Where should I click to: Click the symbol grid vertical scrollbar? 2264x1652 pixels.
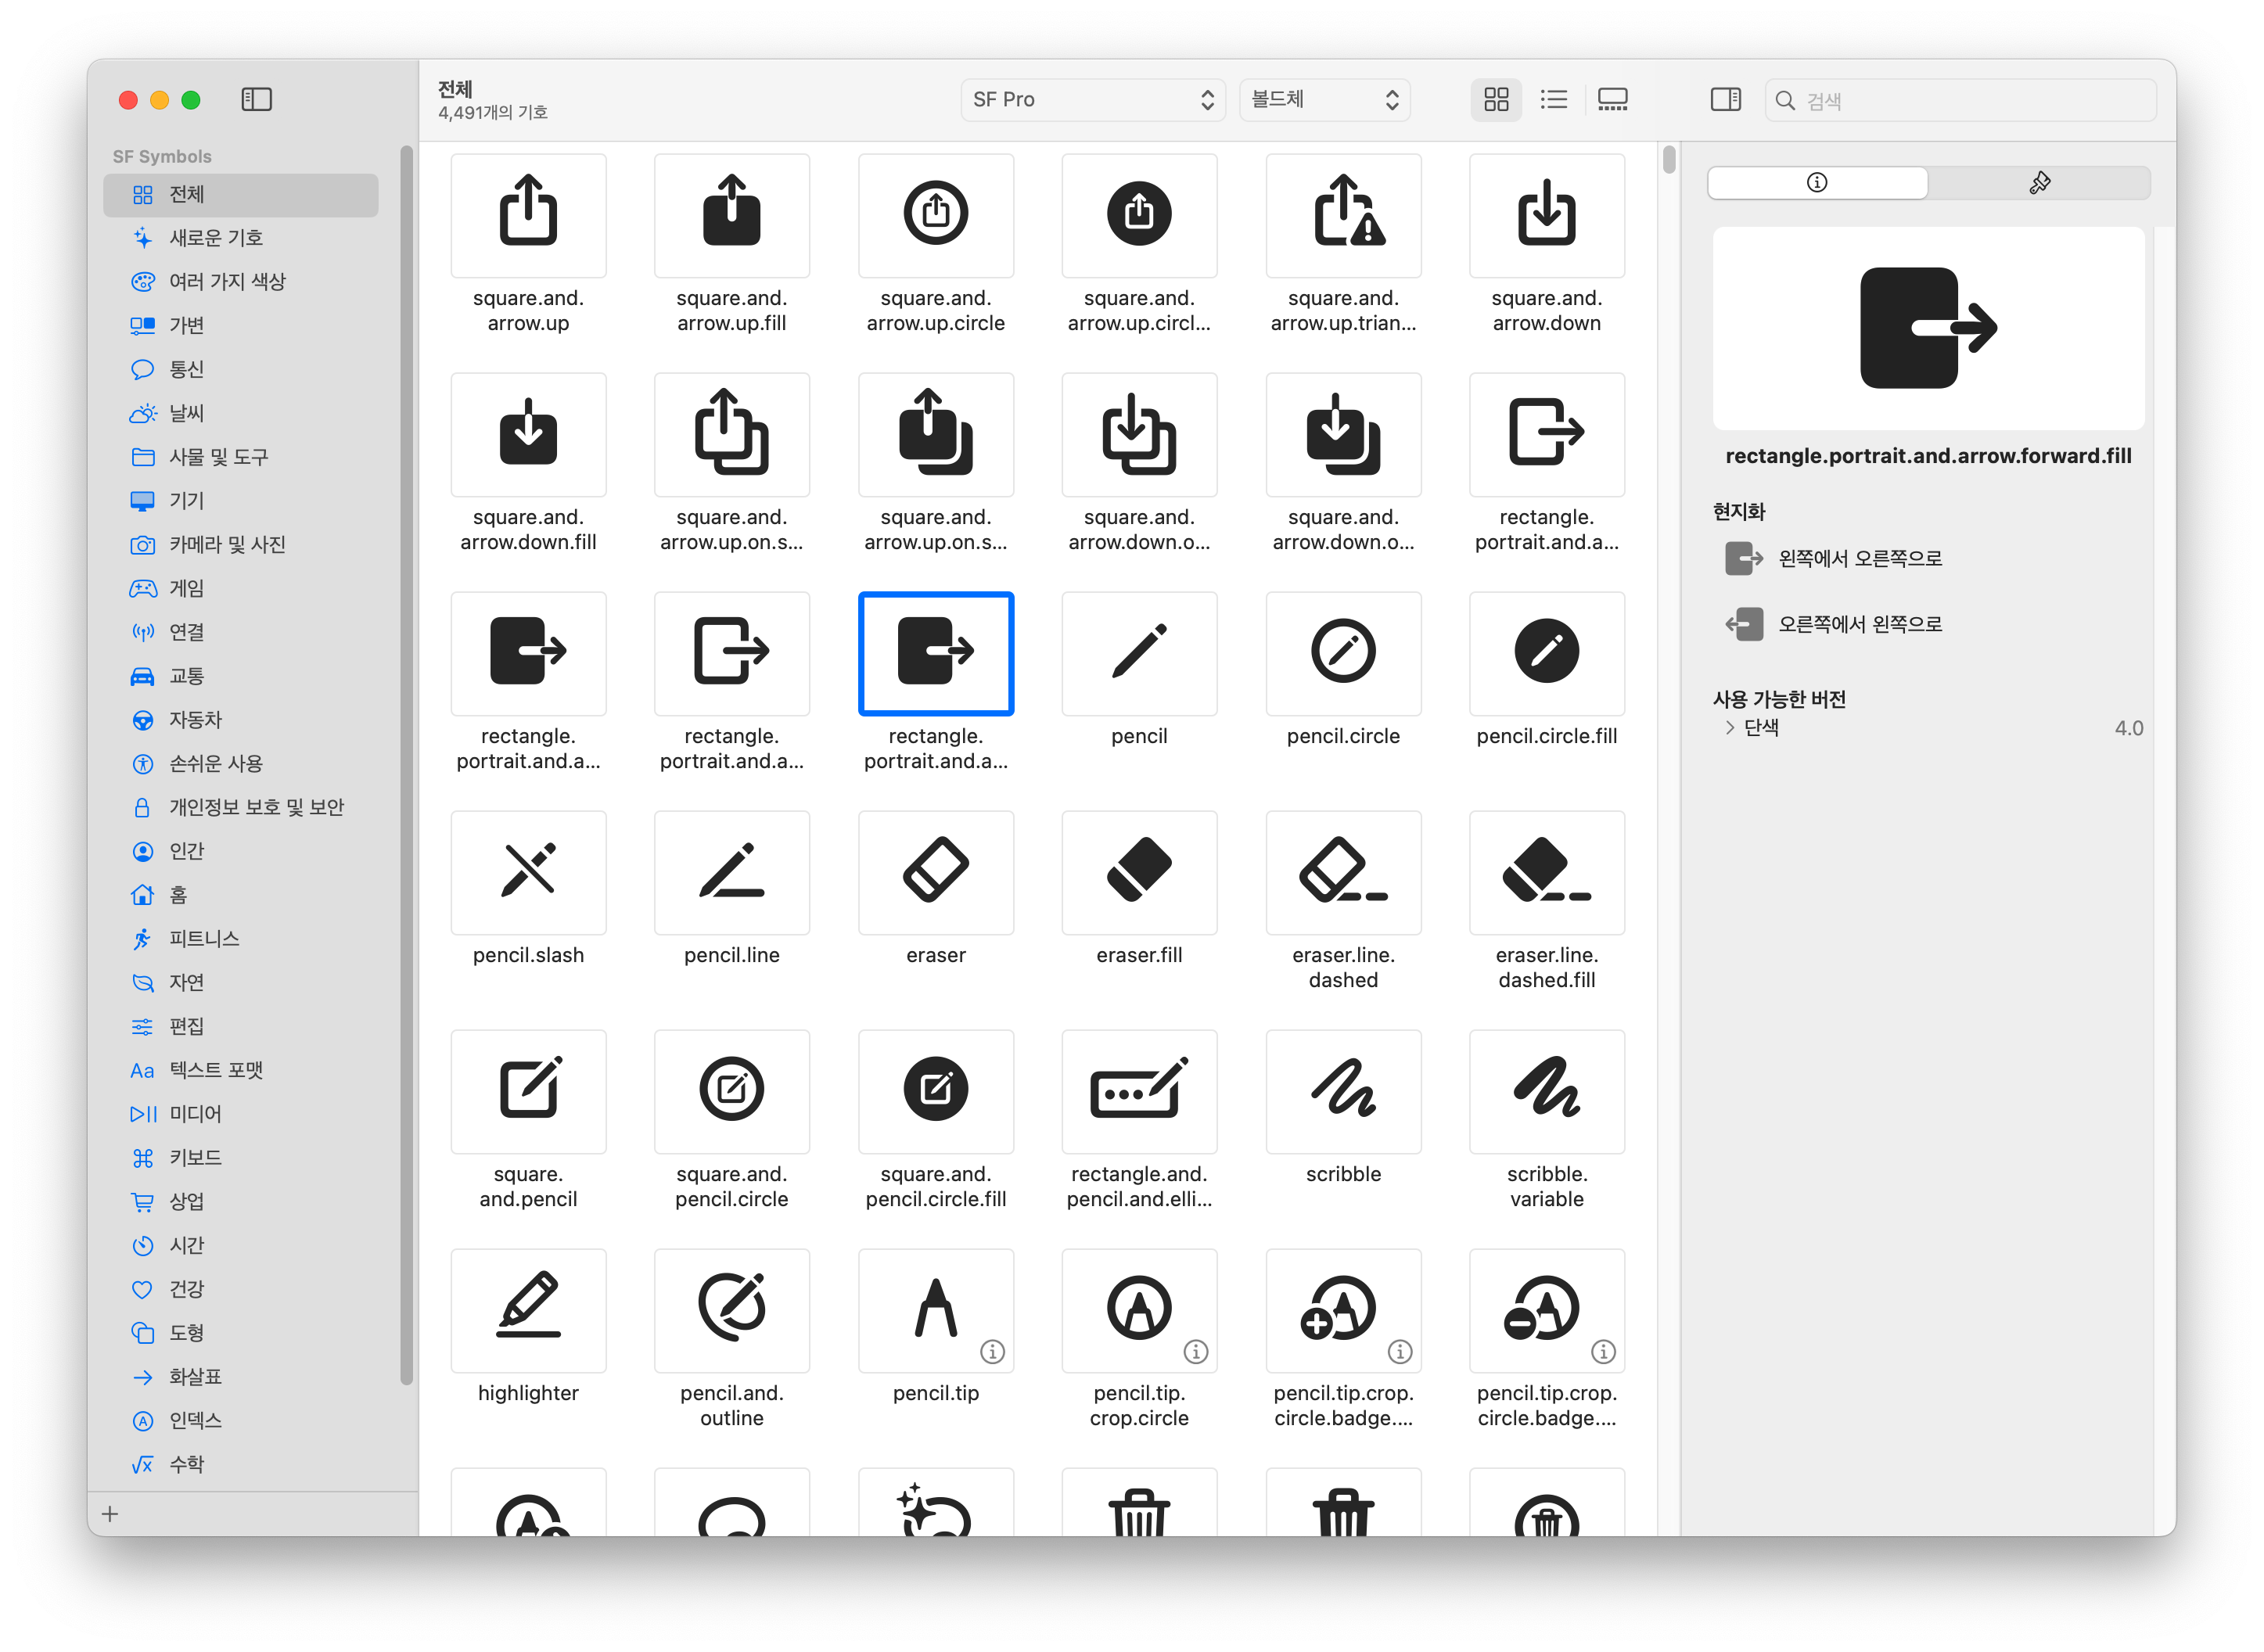[x=1668, y=160]
